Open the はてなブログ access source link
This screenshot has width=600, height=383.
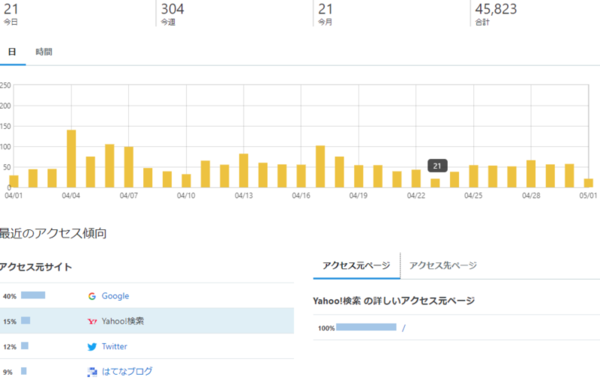[x=127, y=371]
